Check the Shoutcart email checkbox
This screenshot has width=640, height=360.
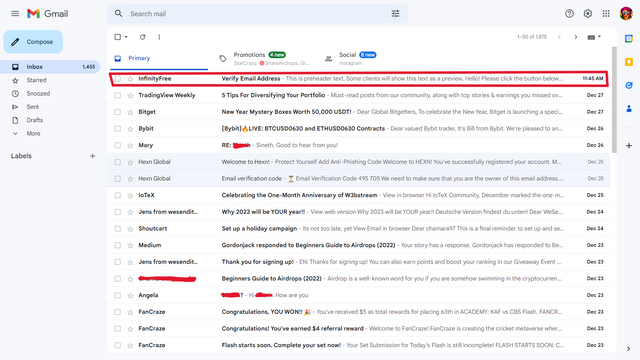[x=118, y=229]
